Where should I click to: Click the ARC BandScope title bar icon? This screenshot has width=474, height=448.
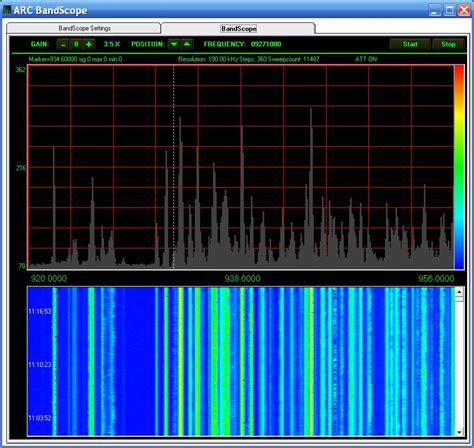[7, 10]
